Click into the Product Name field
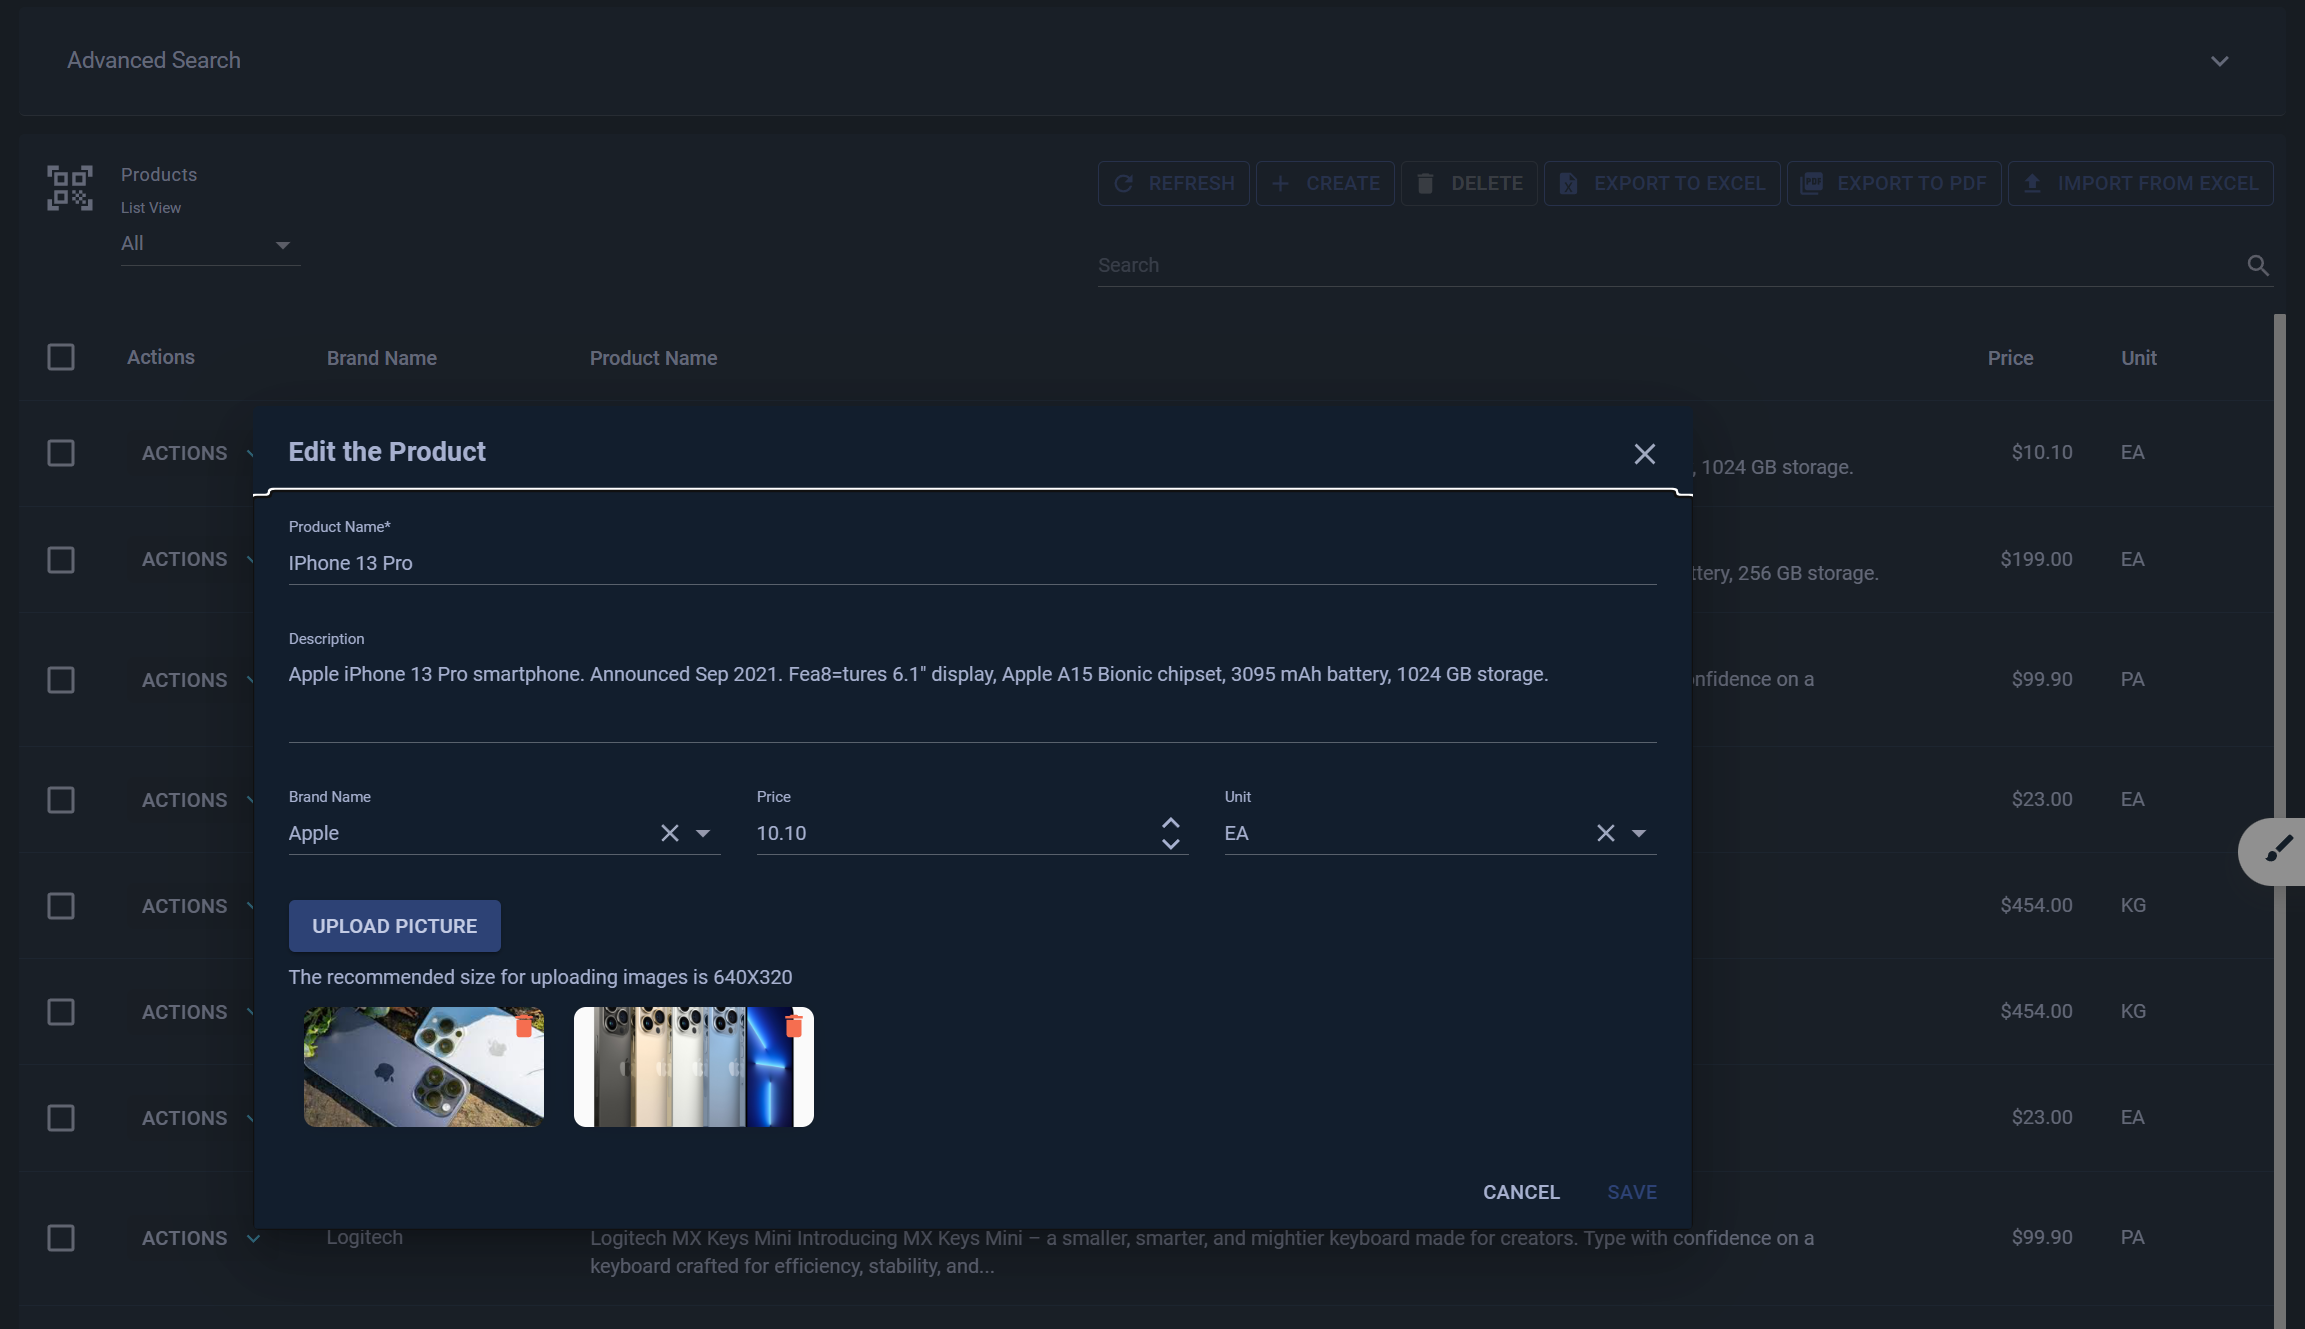Image resolution: width=2305 pixels, height=1329 pixels. click(970, 563)
